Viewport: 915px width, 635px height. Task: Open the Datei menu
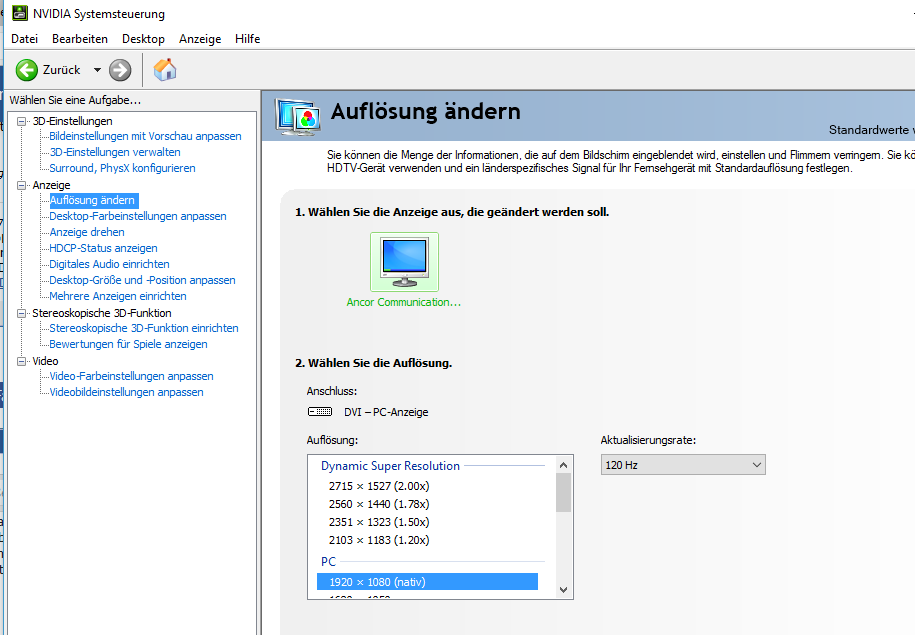tap(25, 39)
